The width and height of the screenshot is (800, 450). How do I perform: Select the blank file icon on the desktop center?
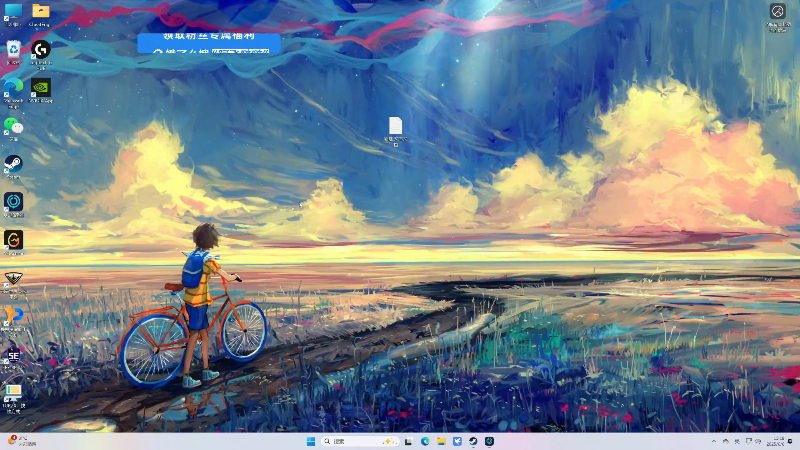(x=395, y=131)
